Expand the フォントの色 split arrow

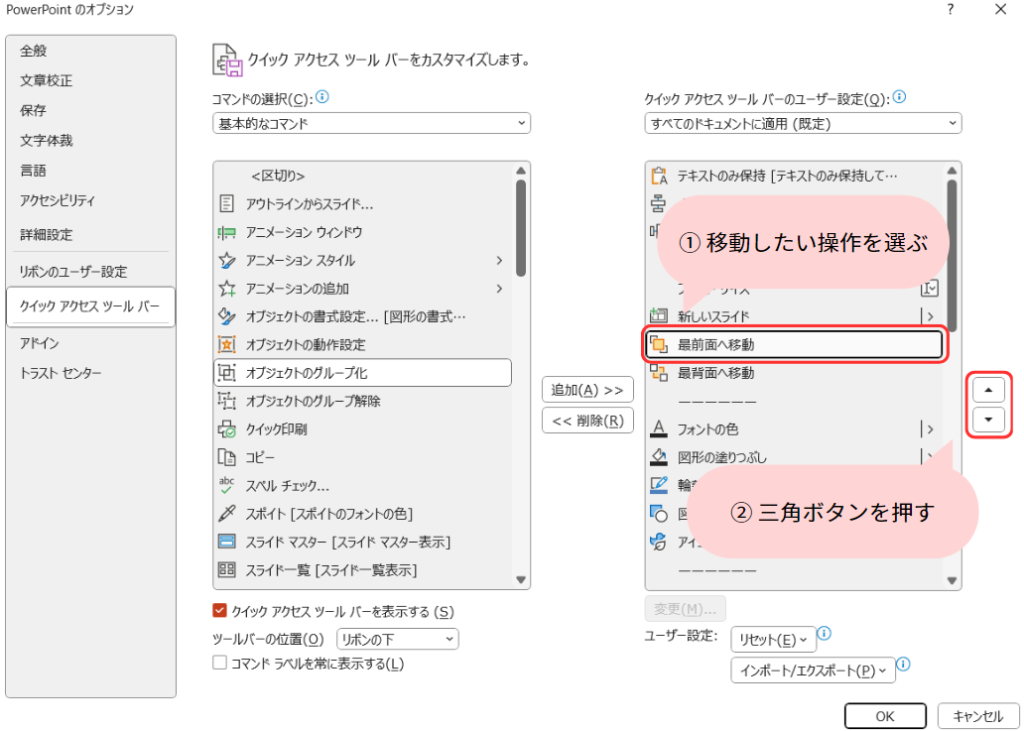929,429
